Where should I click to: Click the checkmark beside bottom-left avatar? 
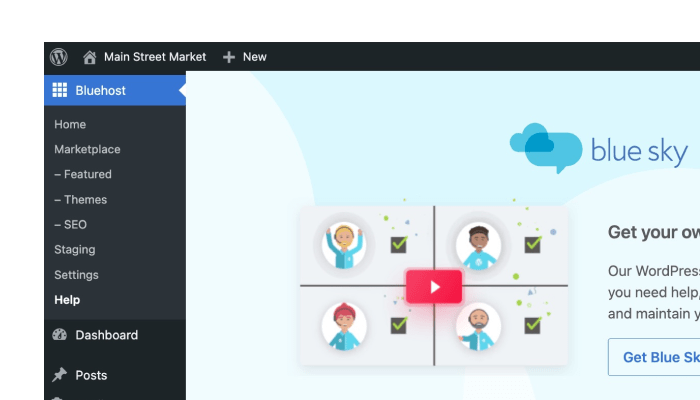(x=398, y=325)
